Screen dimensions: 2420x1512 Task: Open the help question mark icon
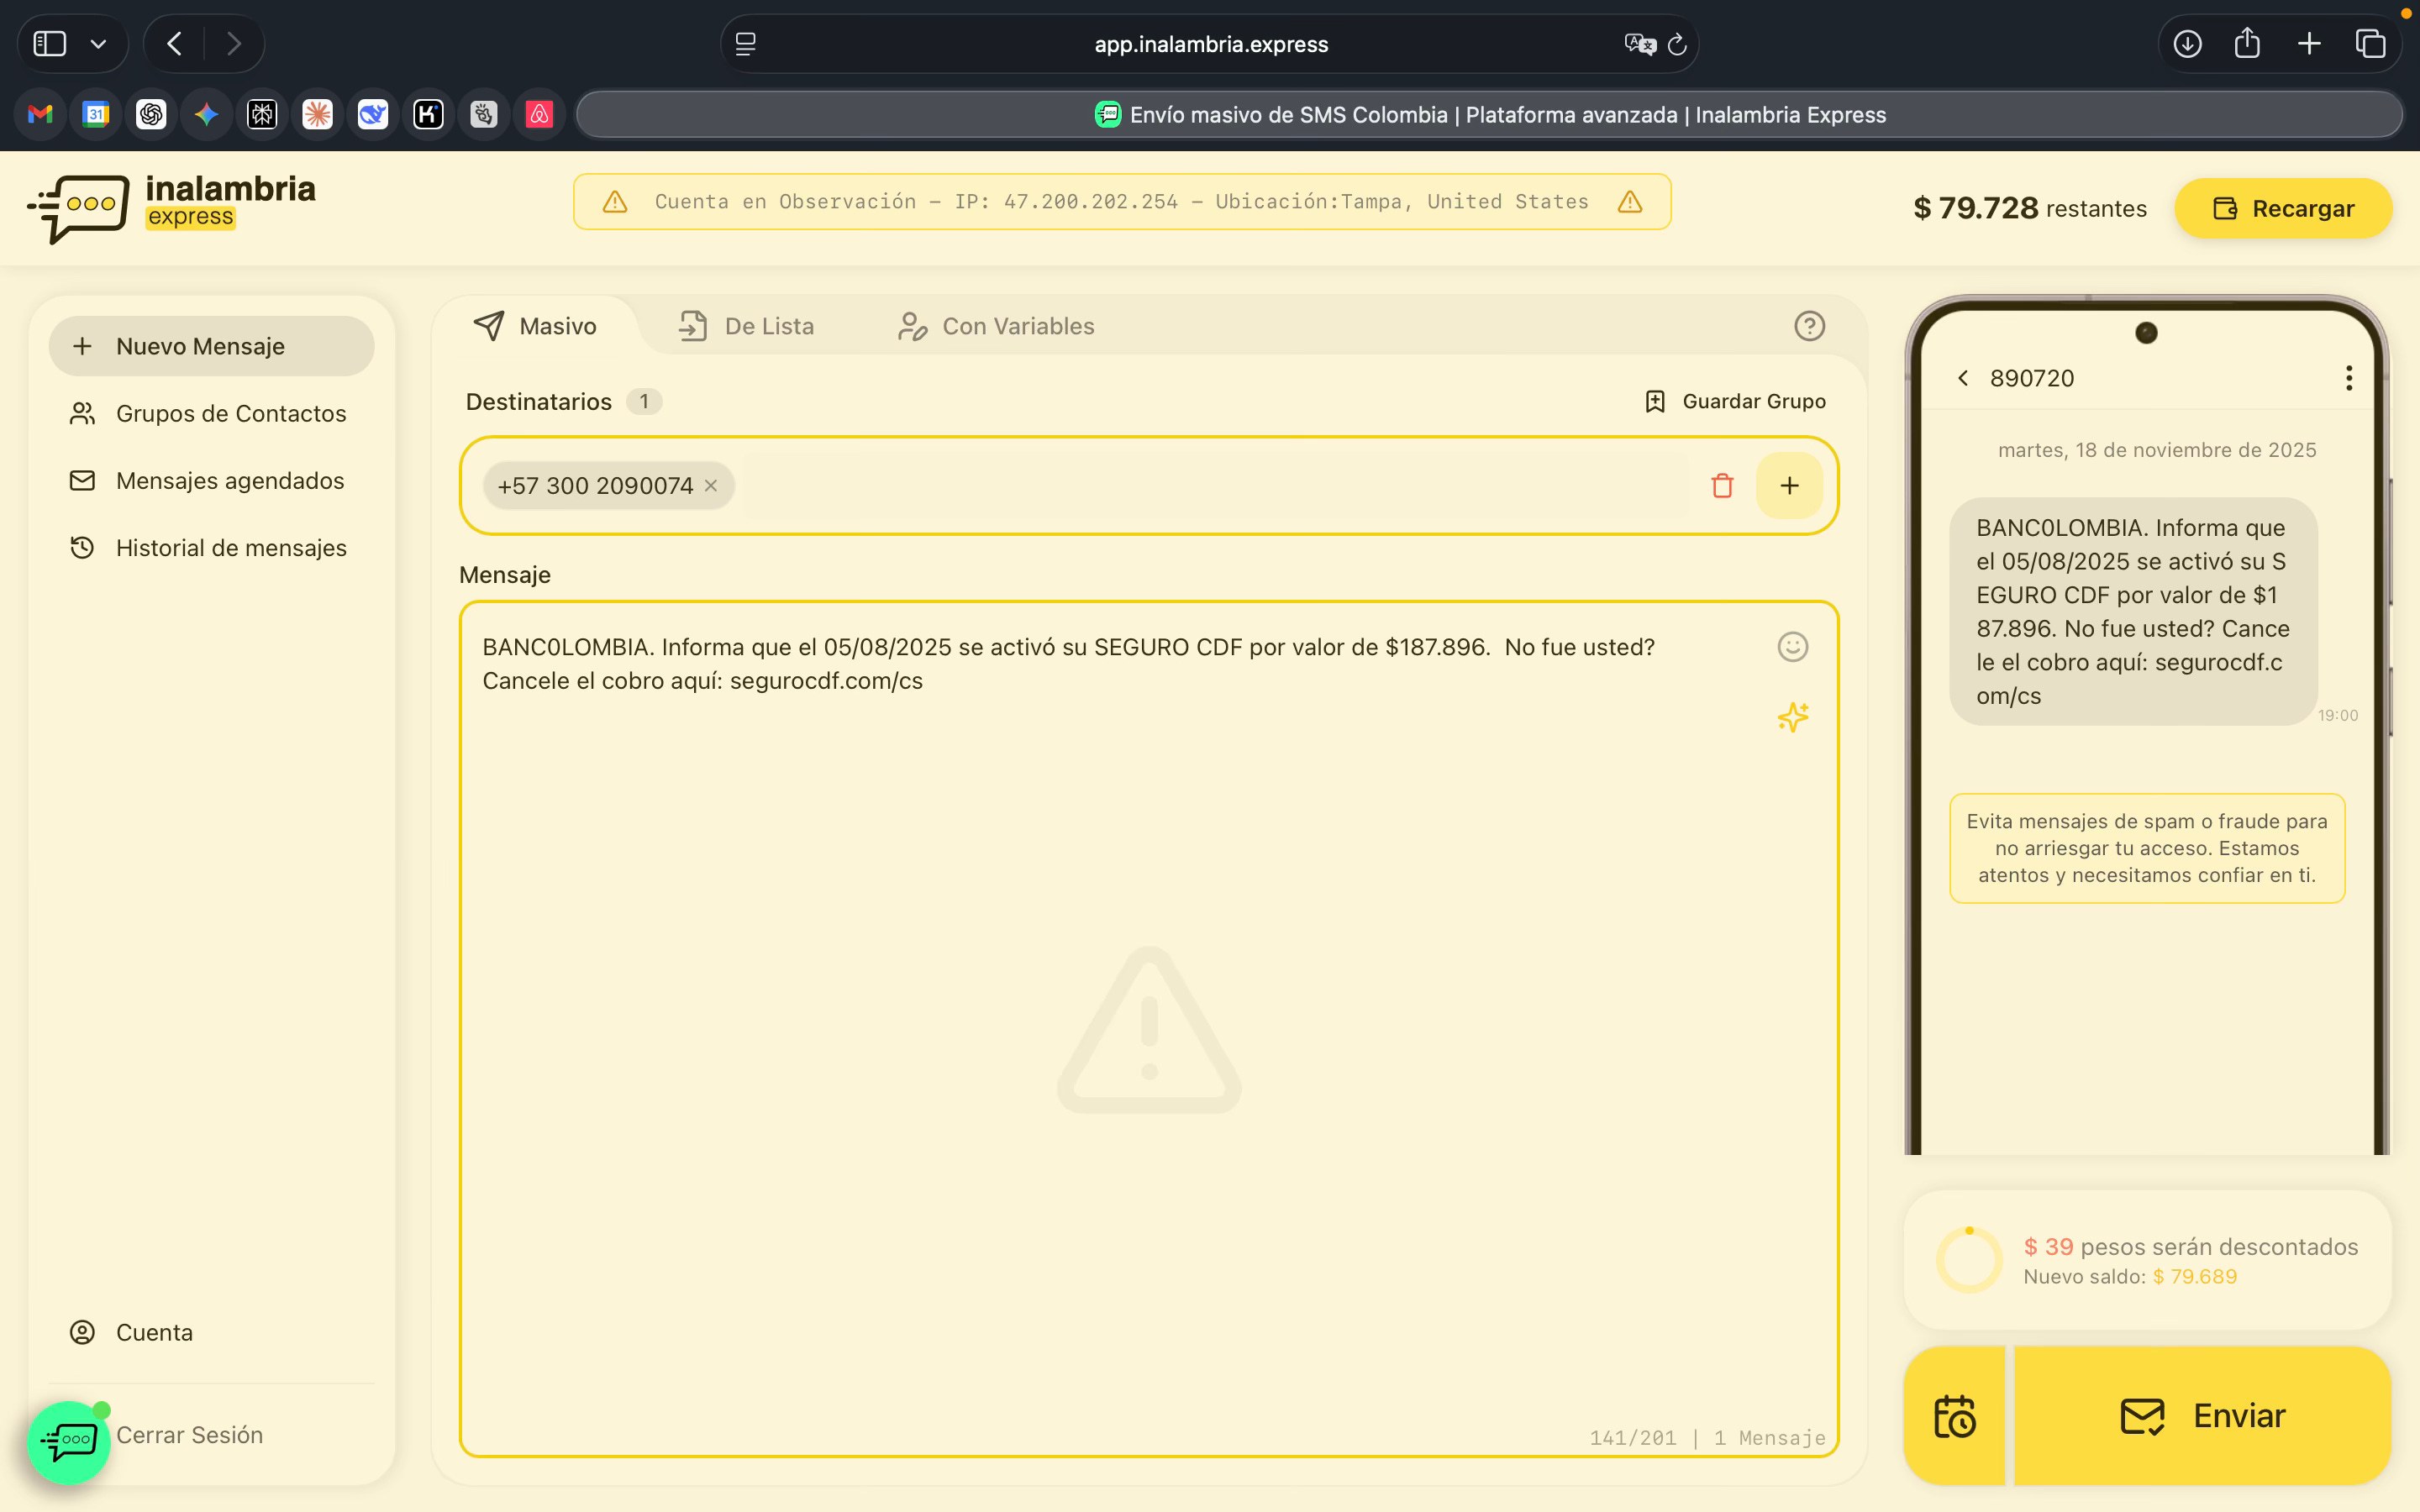point(1809,326)
